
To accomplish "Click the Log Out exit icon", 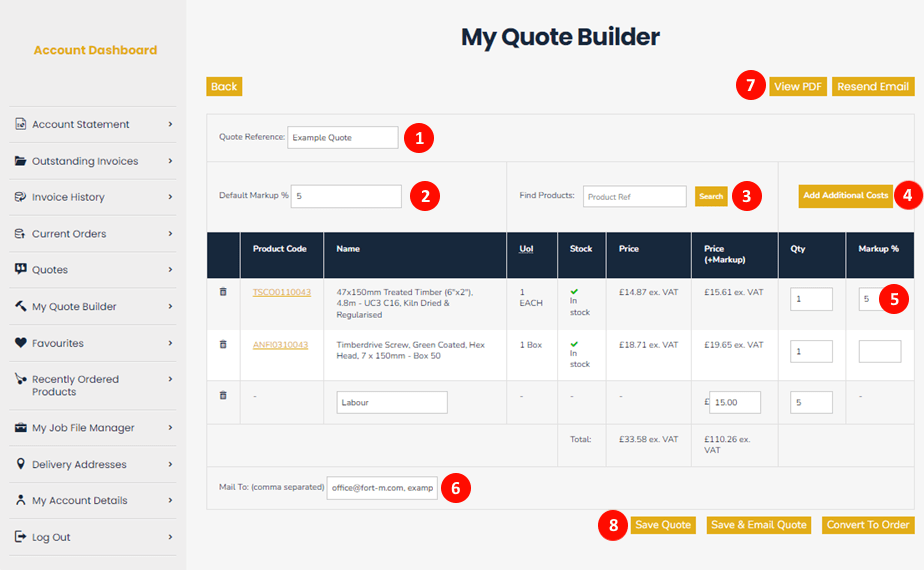I will [21, 536].
